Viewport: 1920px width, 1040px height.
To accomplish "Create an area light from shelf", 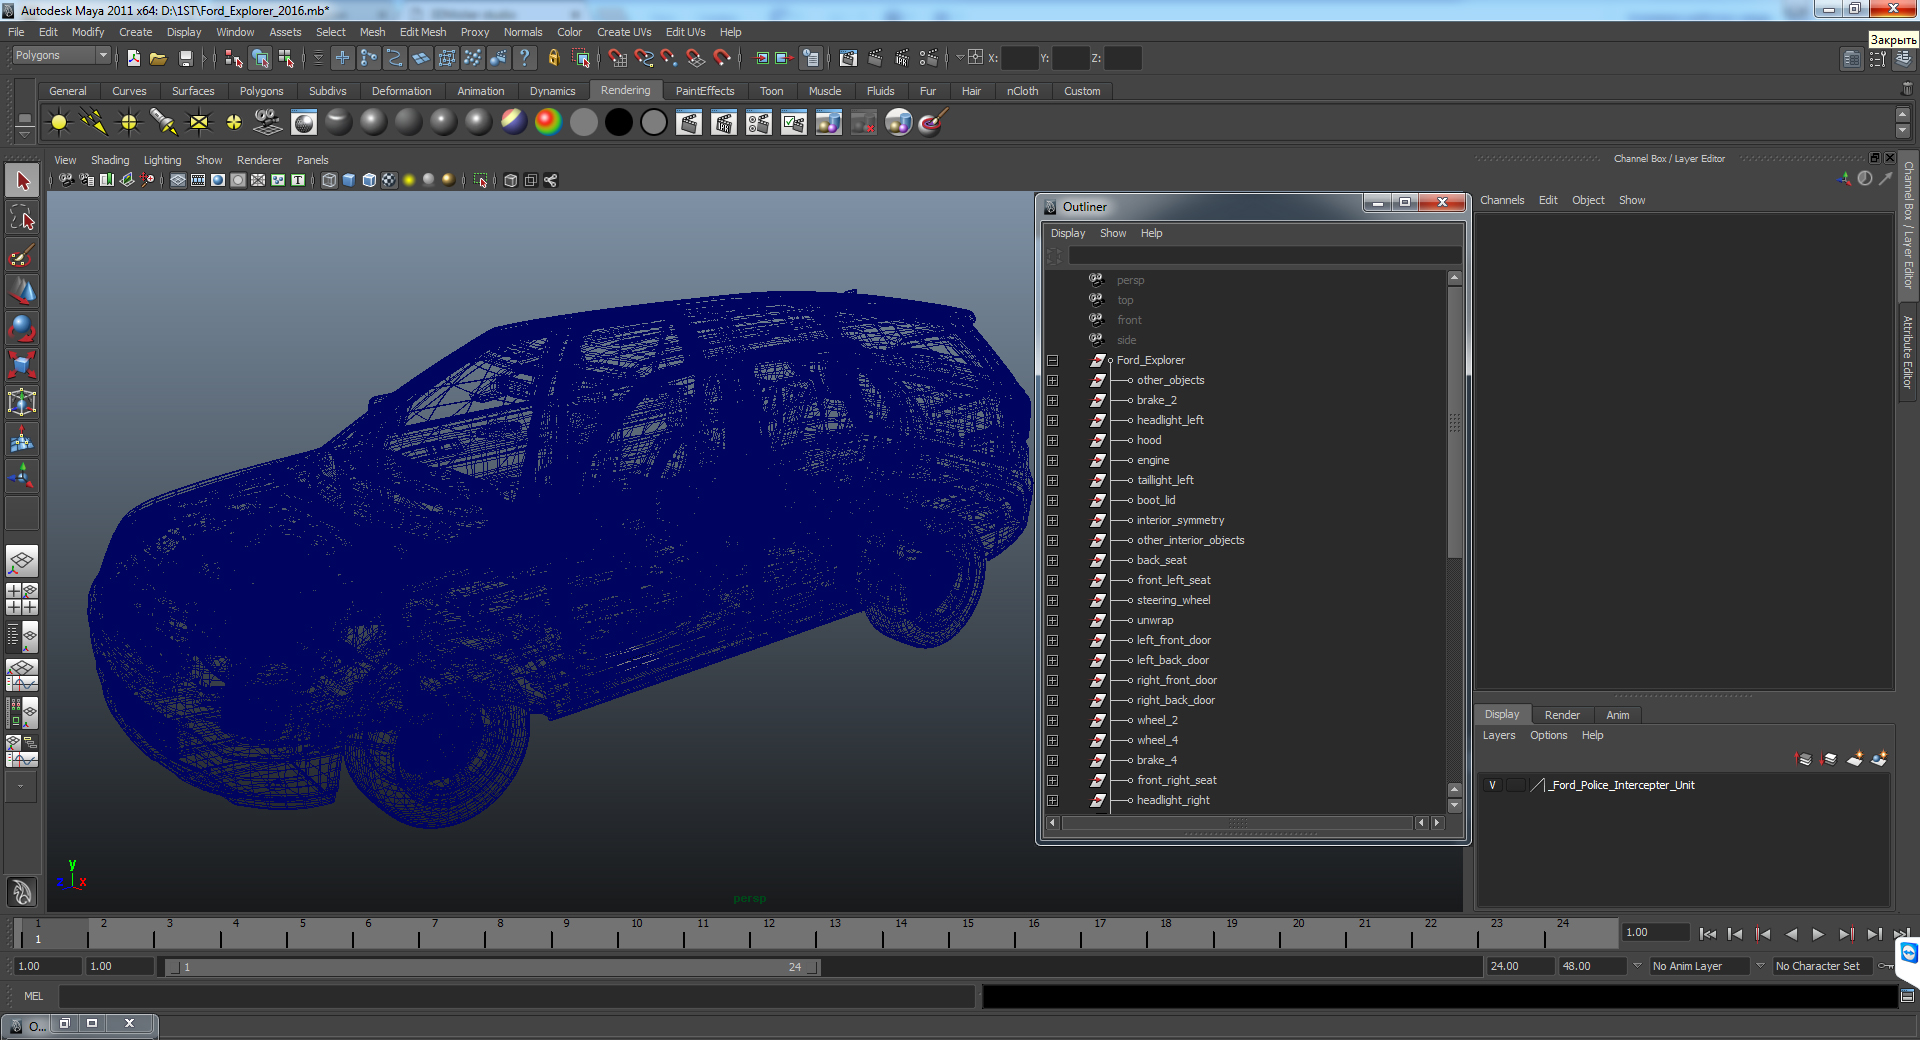I will point(199,122).
